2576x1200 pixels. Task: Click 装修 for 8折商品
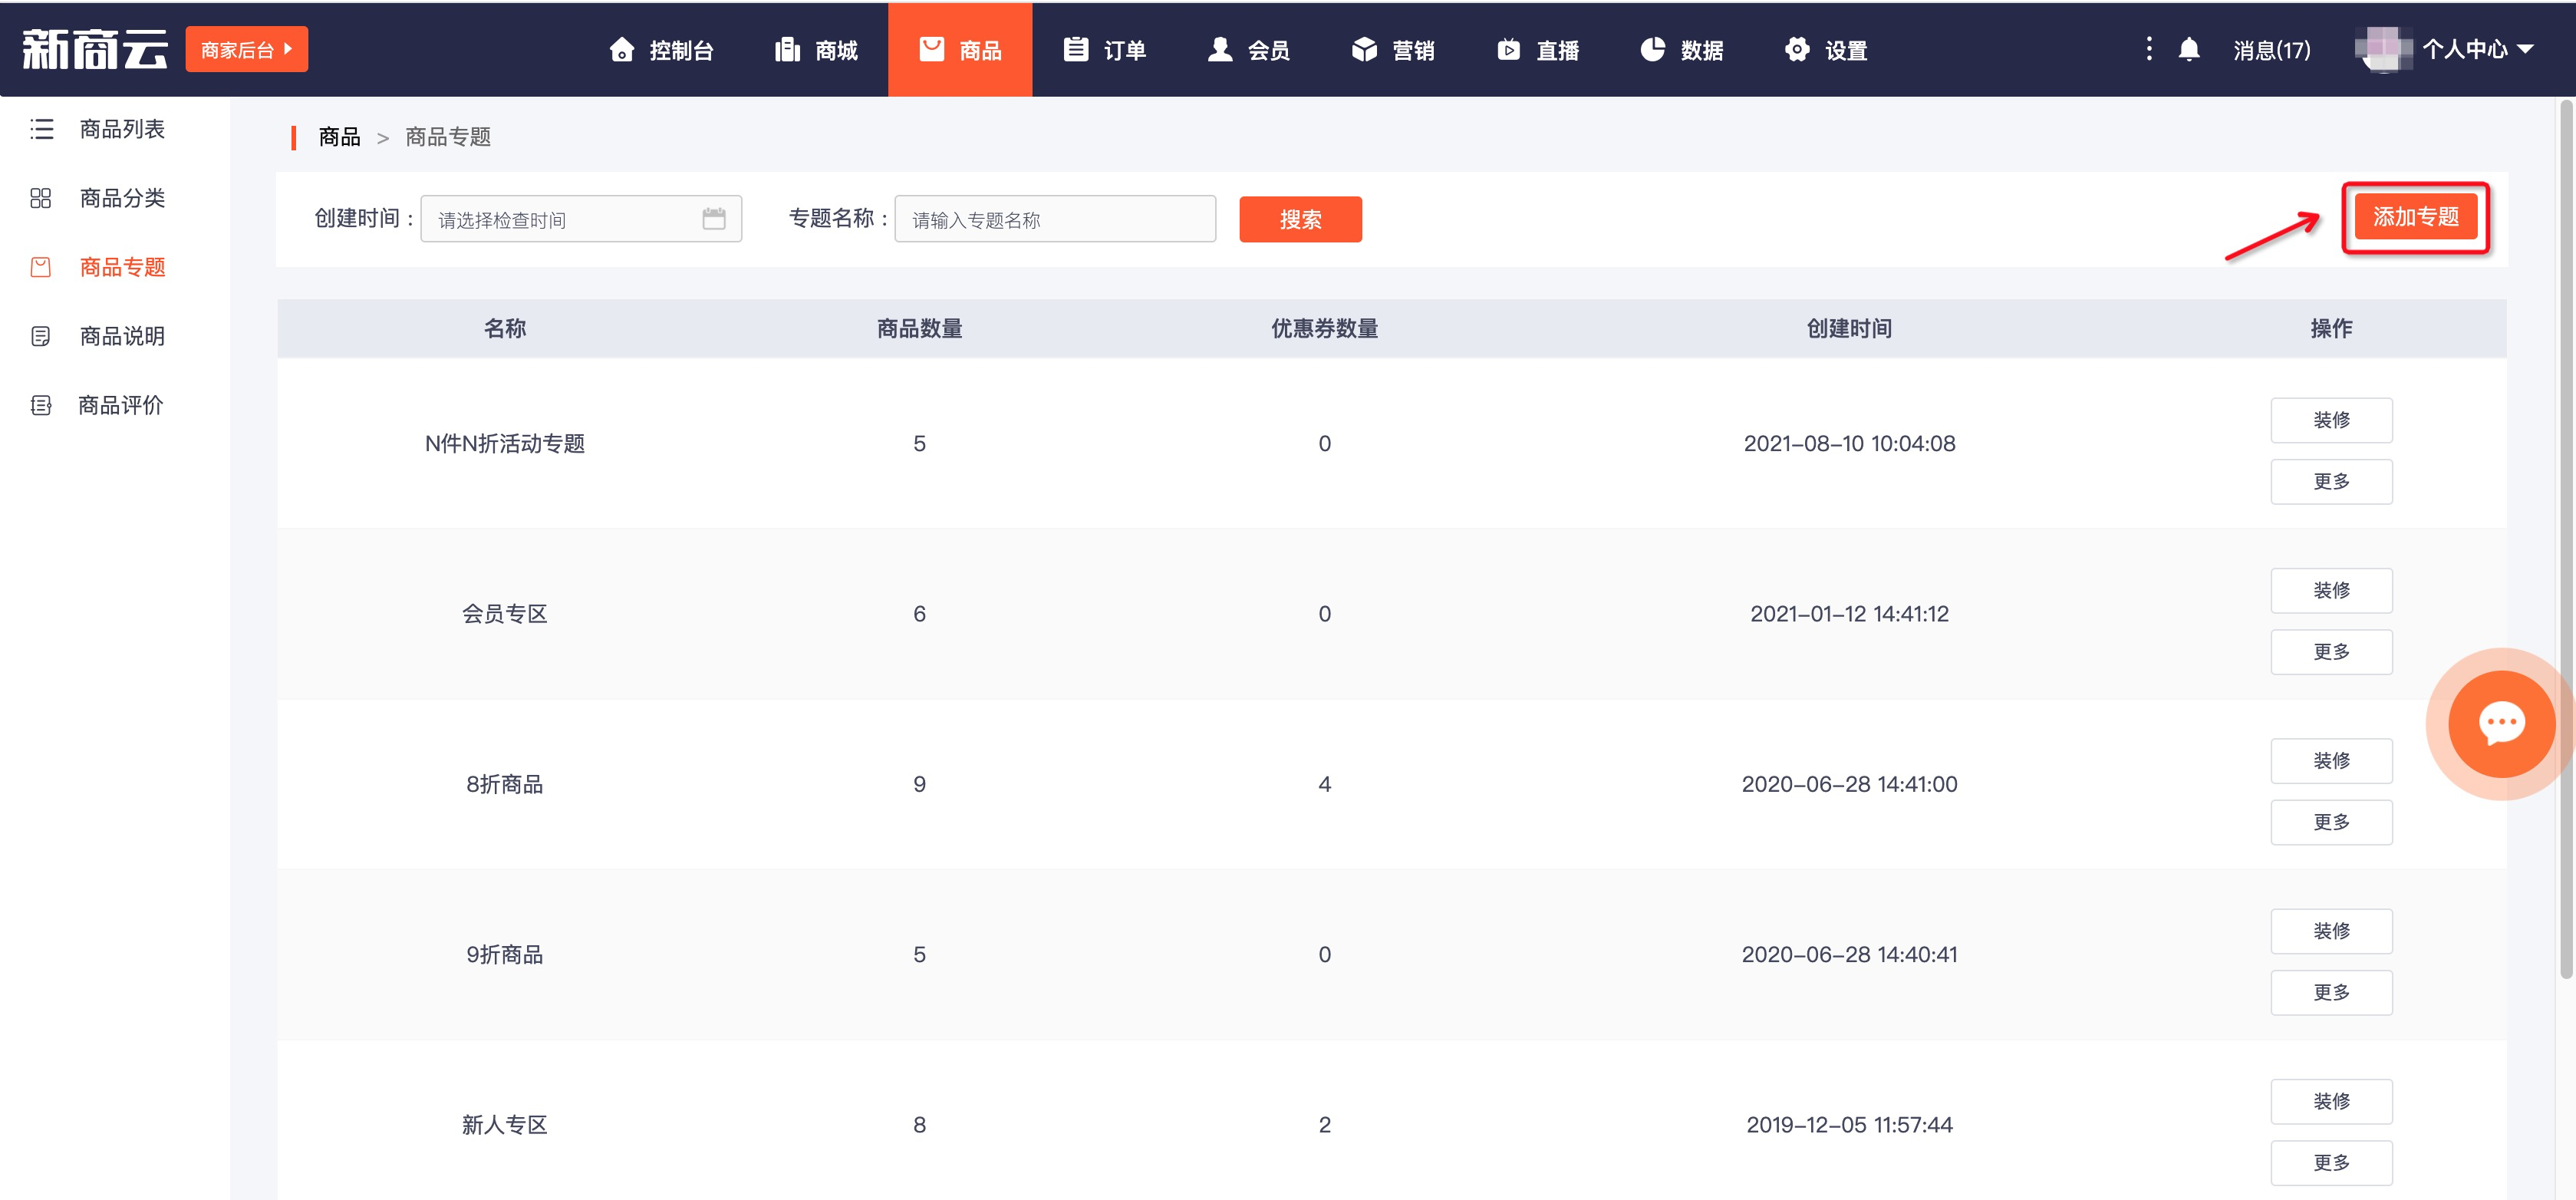pos(2332,761)
